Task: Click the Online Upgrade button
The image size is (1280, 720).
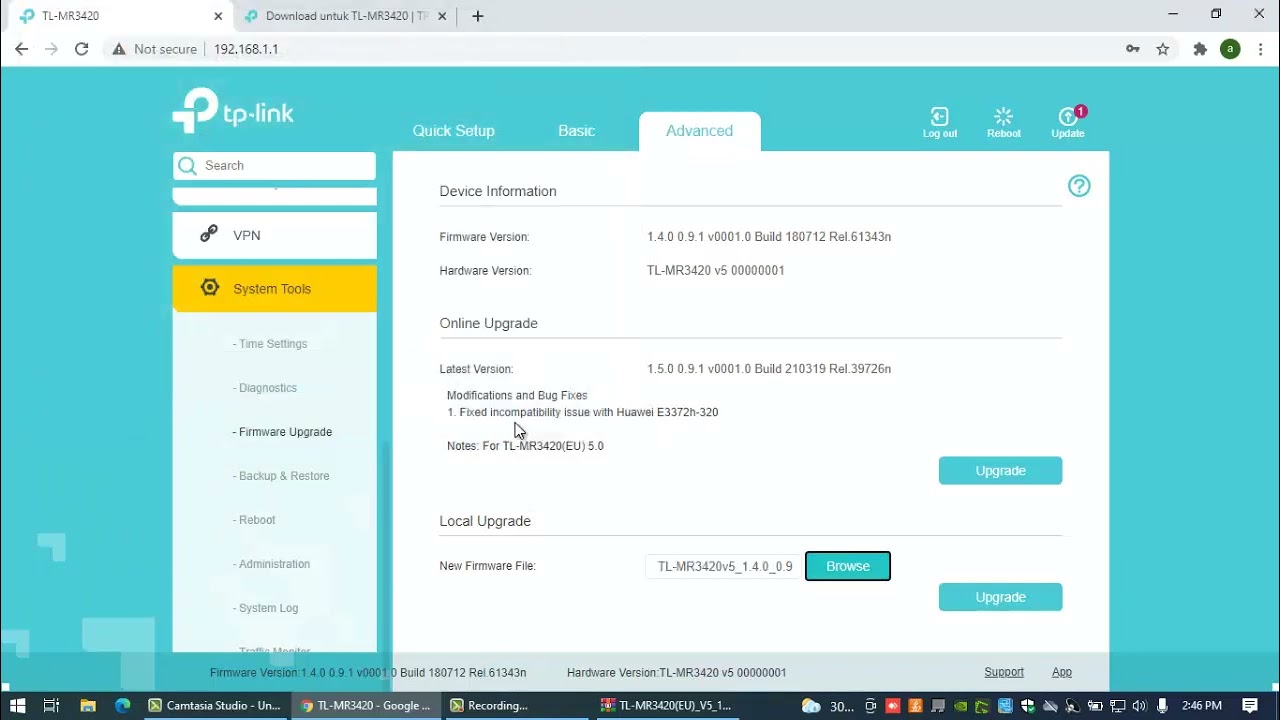Action: 1000,471
